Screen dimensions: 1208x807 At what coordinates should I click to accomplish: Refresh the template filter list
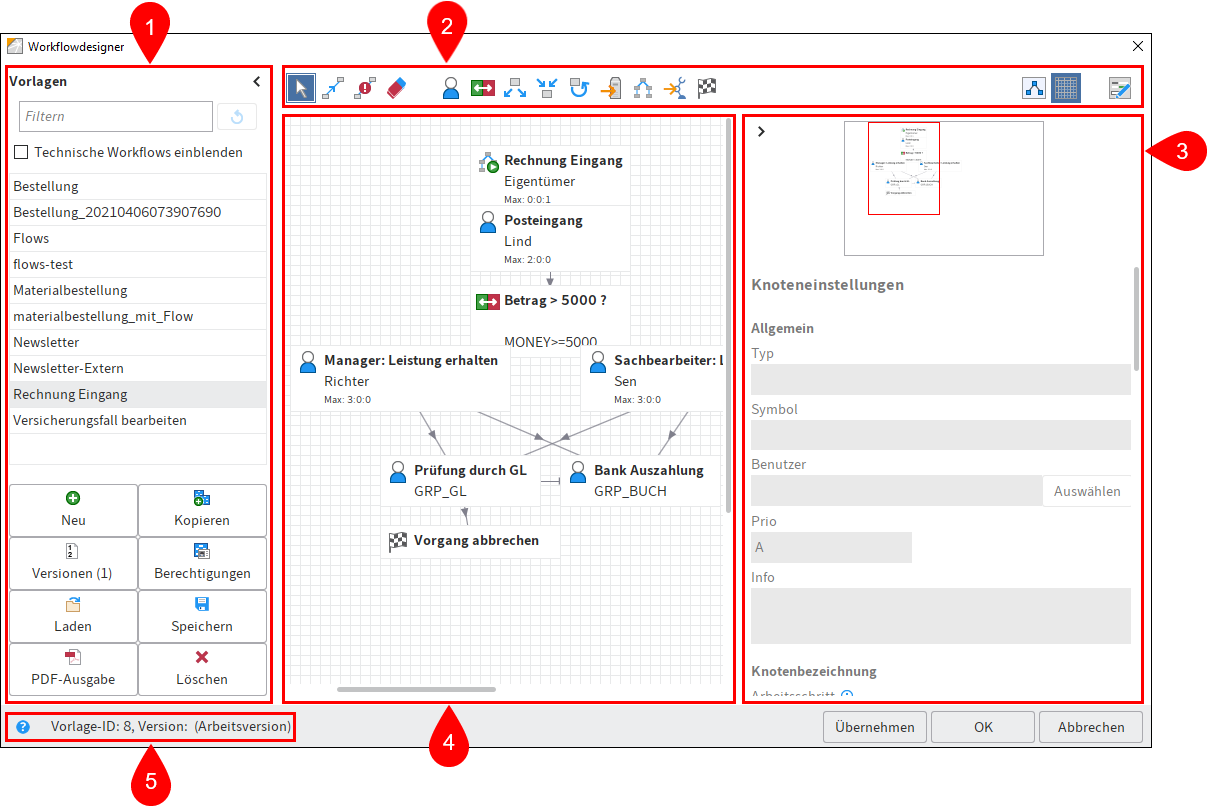[x=237, y=117]
